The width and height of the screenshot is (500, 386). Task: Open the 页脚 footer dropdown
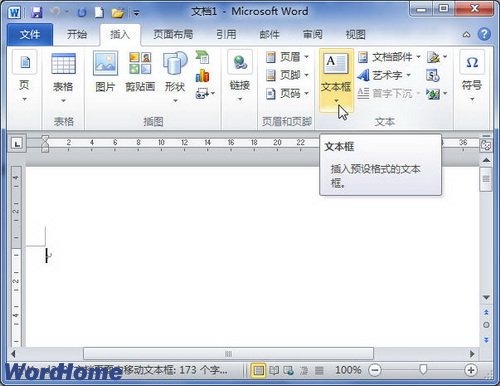(287, 75)
